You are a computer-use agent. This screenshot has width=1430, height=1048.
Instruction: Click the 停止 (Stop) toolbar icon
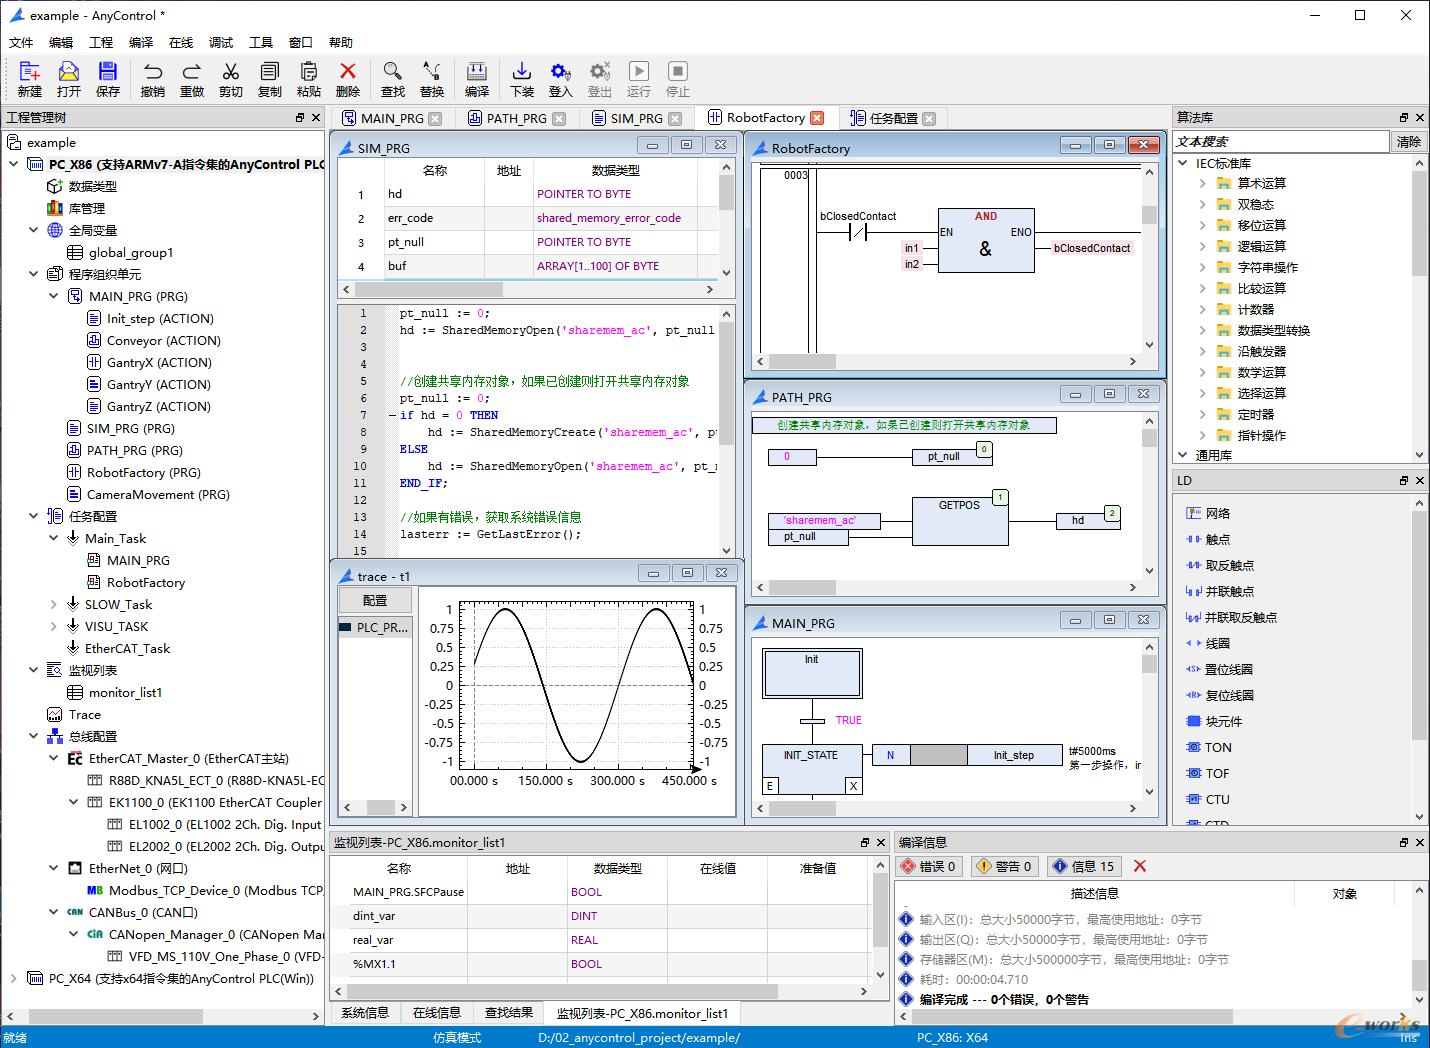click(678, 72)
